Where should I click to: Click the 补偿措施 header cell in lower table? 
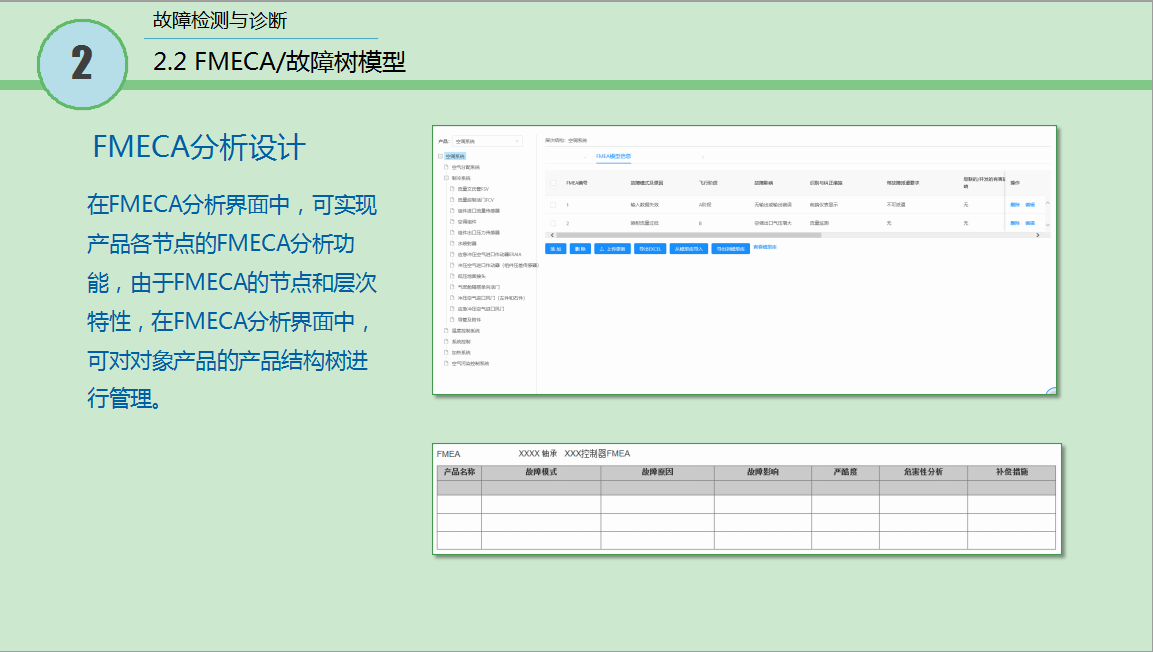coord(1011,472)
